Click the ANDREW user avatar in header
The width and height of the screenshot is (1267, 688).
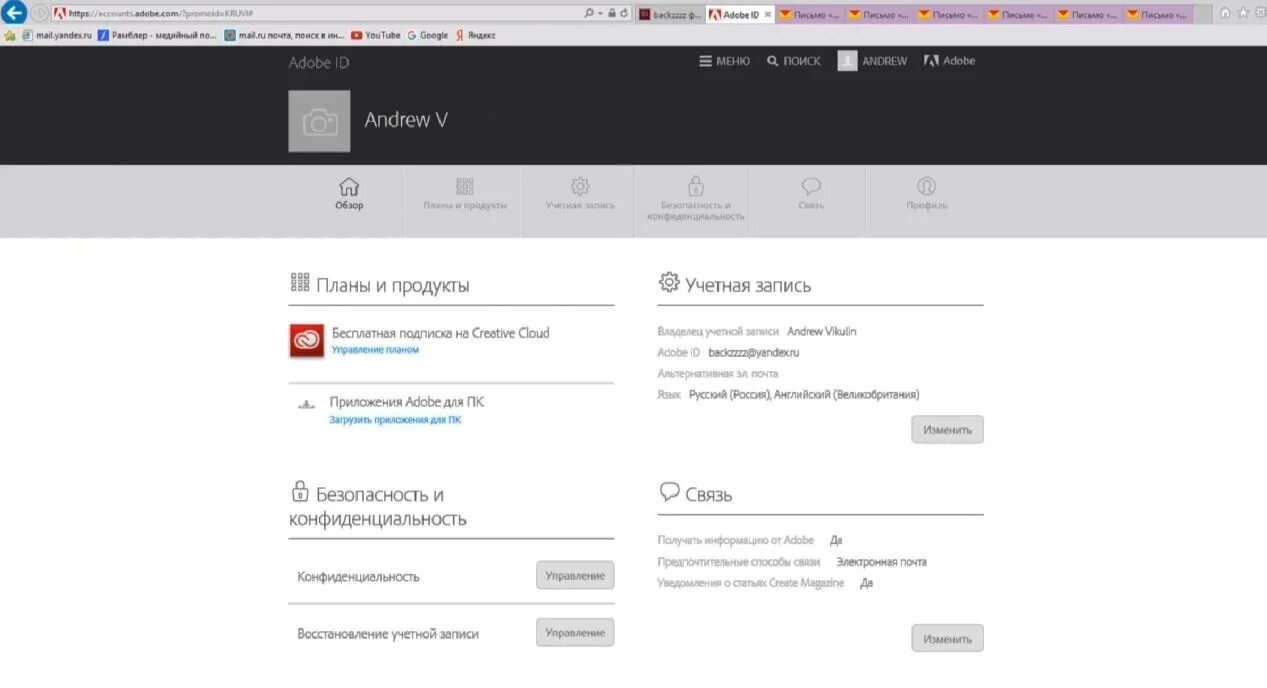click(848, 61)
